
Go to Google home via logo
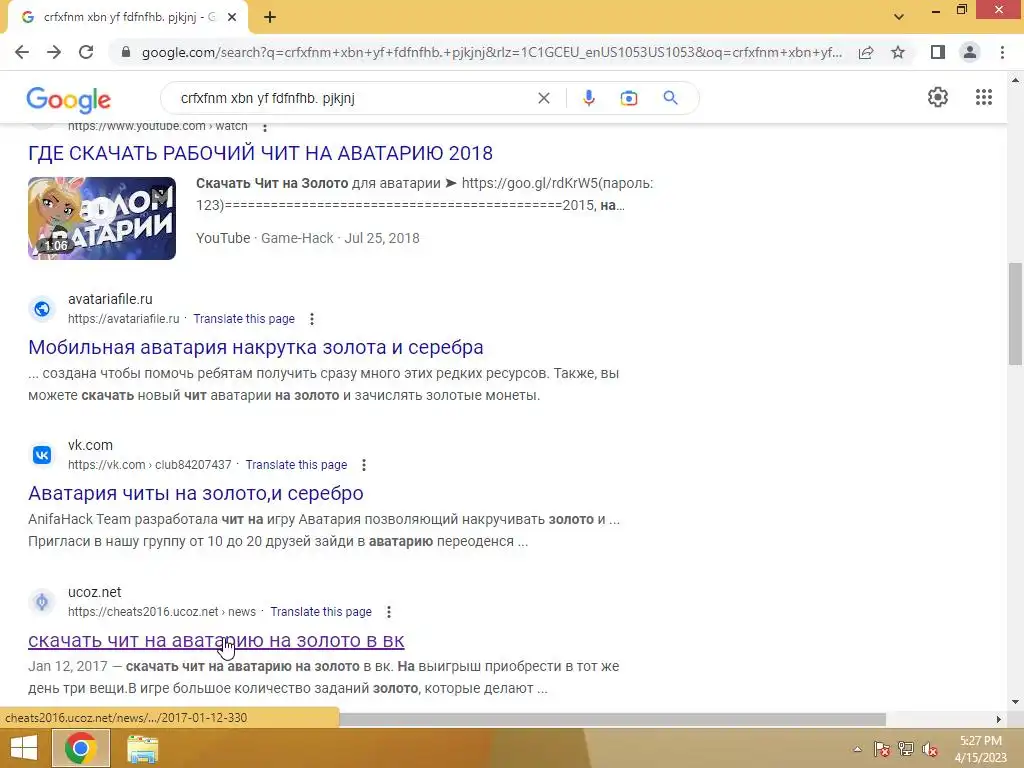(69, 100)
